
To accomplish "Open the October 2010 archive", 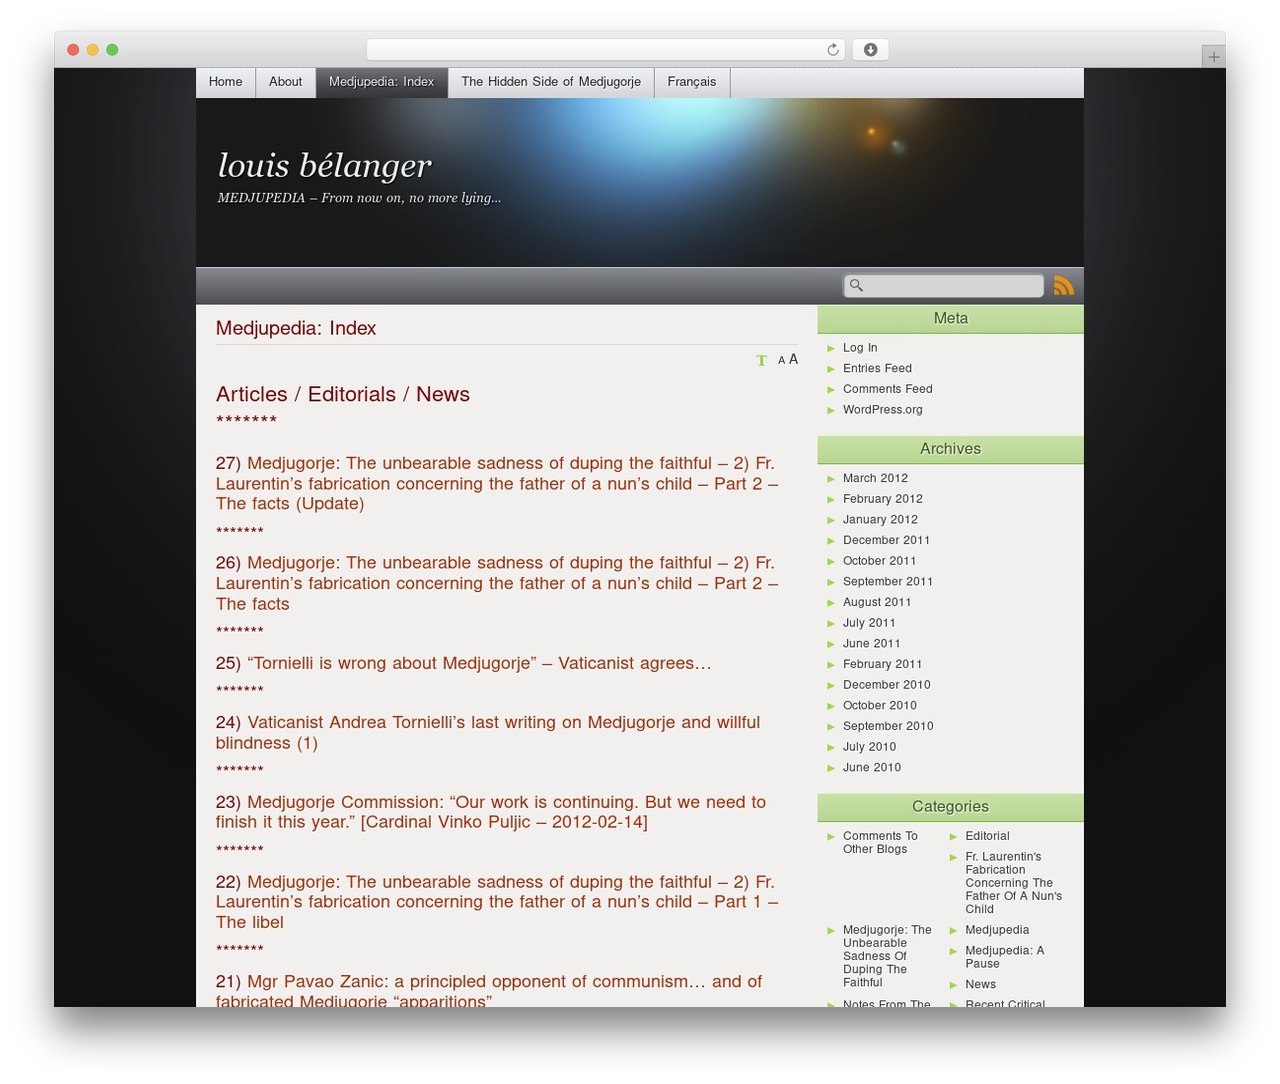I will [880, 706].
